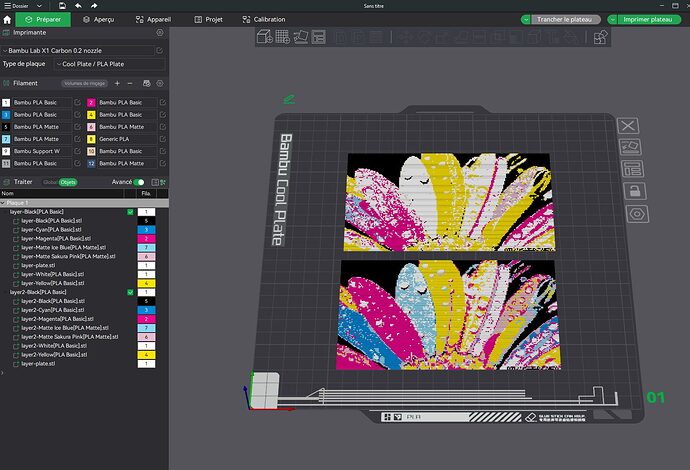The image size is (690, 470).
Task: Click the upper flower model on the plate
Action: click(449, 202)
